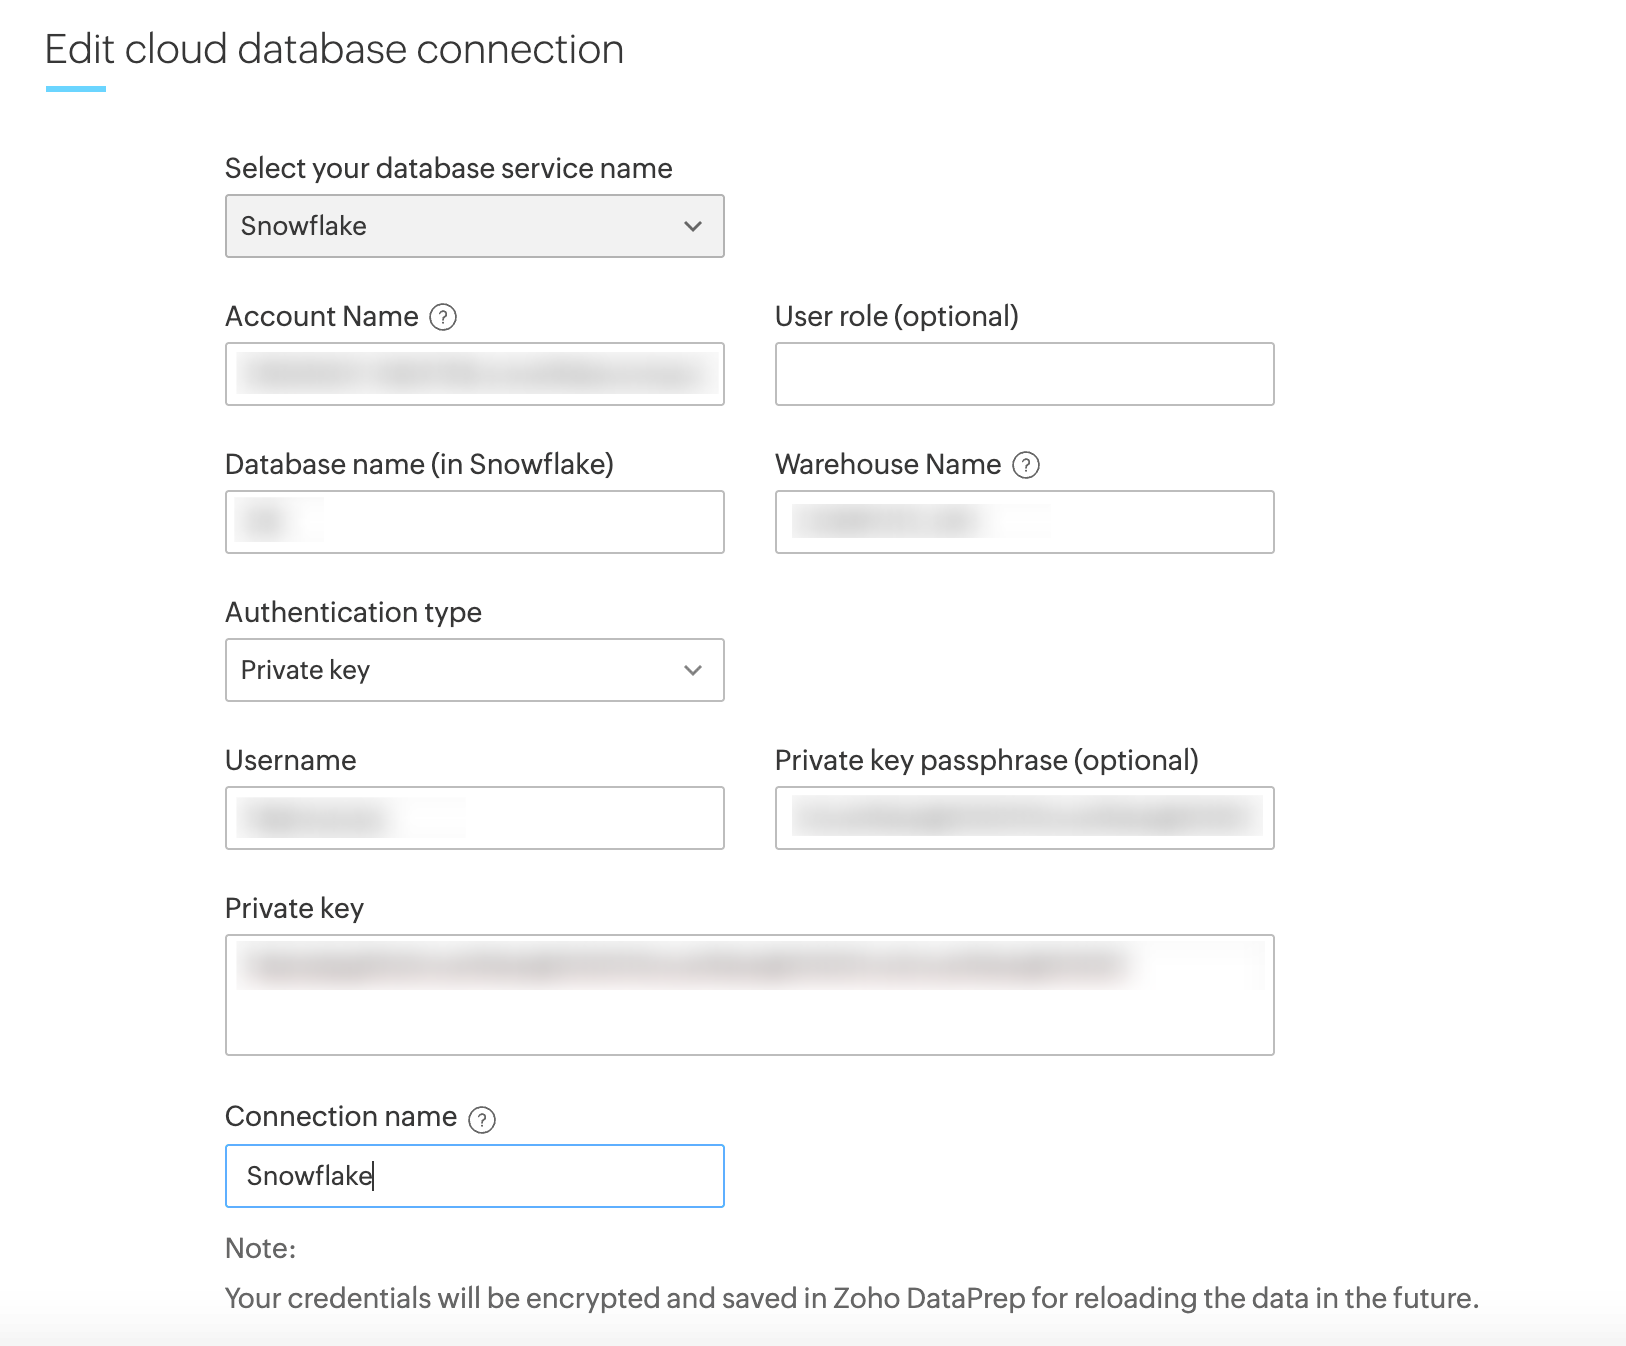Viewport: 1626px width, 1346px height.
Task: Click inside the large Private key textarea
Action: point(749,995)
